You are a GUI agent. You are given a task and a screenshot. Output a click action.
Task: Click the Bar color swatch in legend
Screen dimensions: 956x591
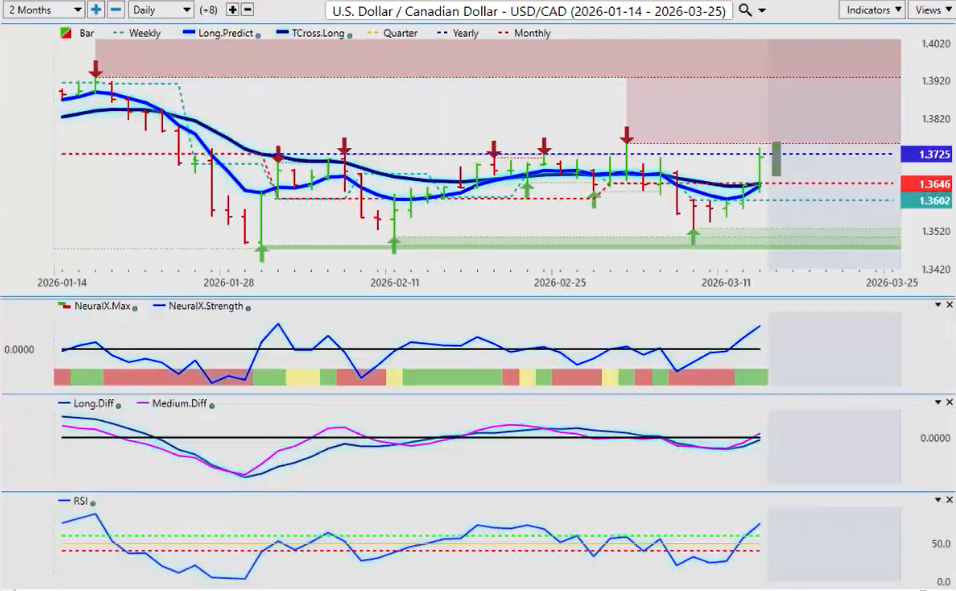click(66, 33)
